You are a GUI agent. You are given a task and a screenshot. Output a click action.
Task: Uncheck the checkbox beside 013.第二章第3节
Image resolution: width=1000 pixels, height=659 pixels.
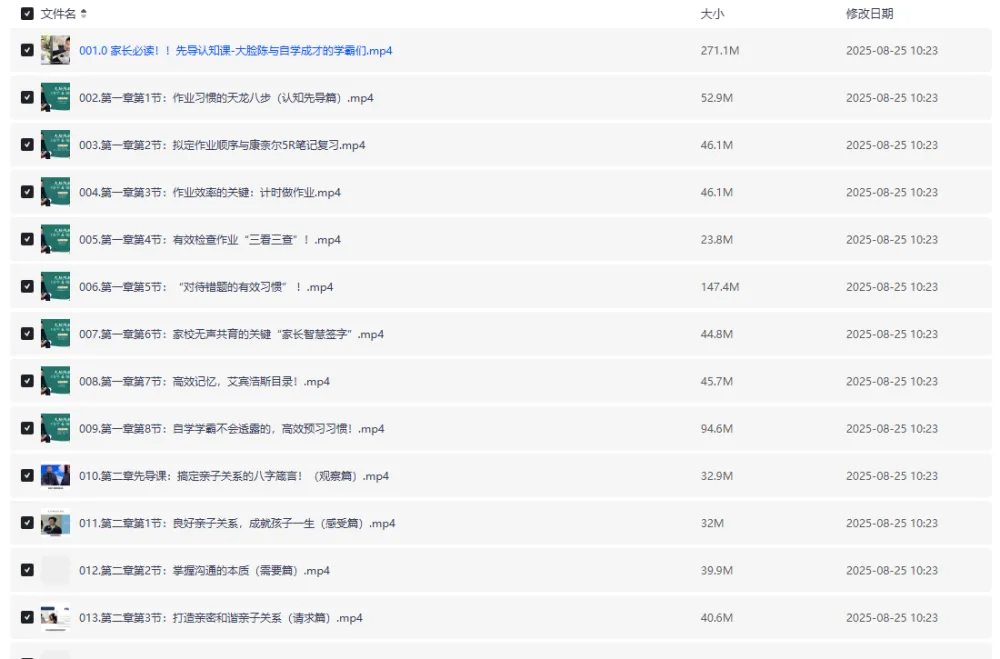pos(29,617)
